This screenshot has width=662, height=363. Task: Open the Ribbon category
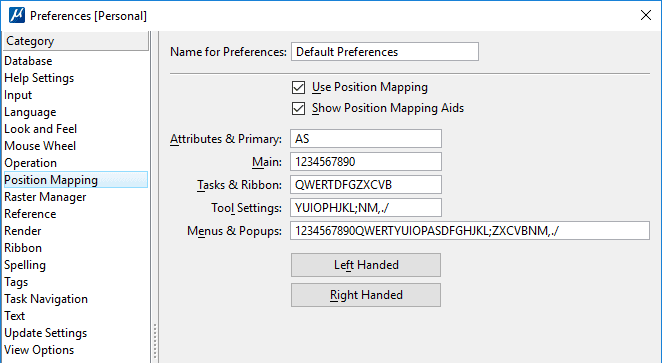pyautogui.click(x=23, y=248)
